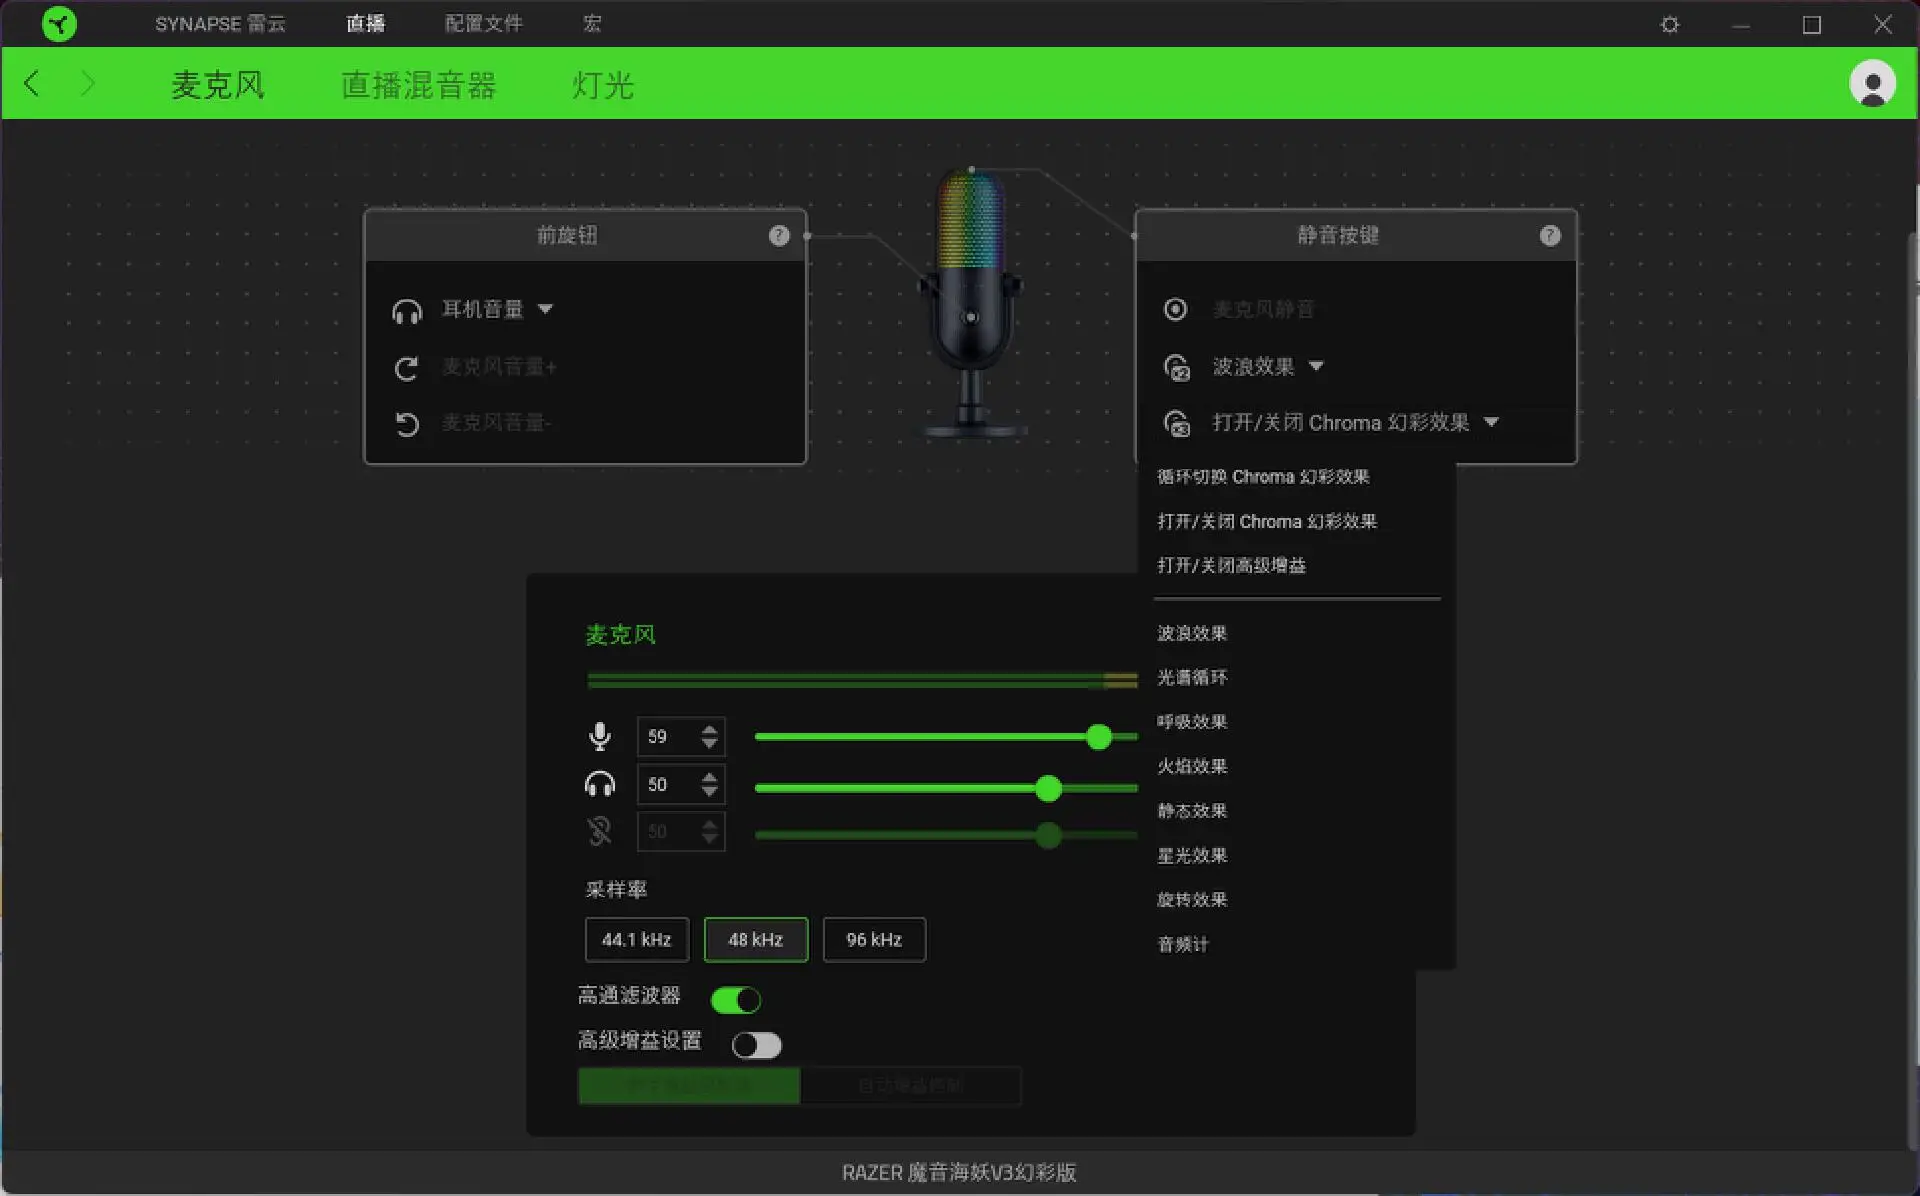
Task: Click the microphone volume slider handle
Action: click(x=1099, y=737)
